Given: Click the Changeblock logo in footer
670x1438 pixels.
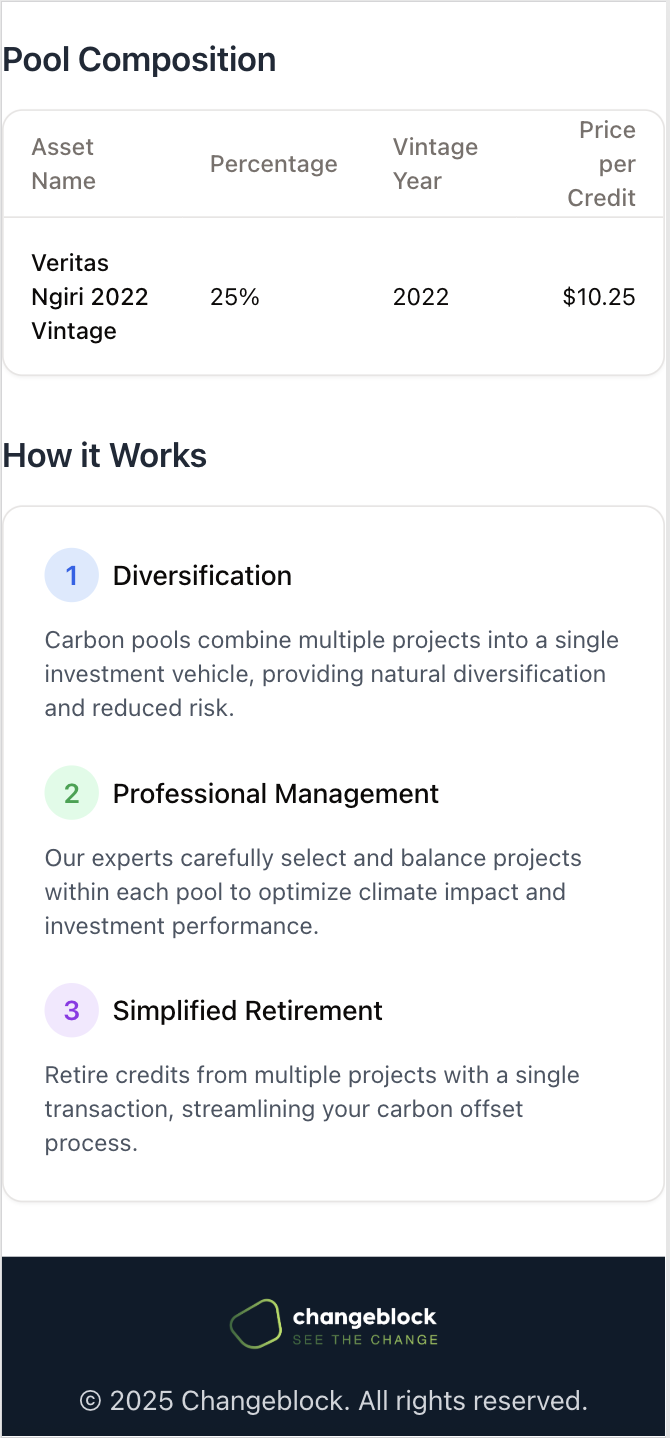Looking at the screenshot, I should tap(334, 1324).
